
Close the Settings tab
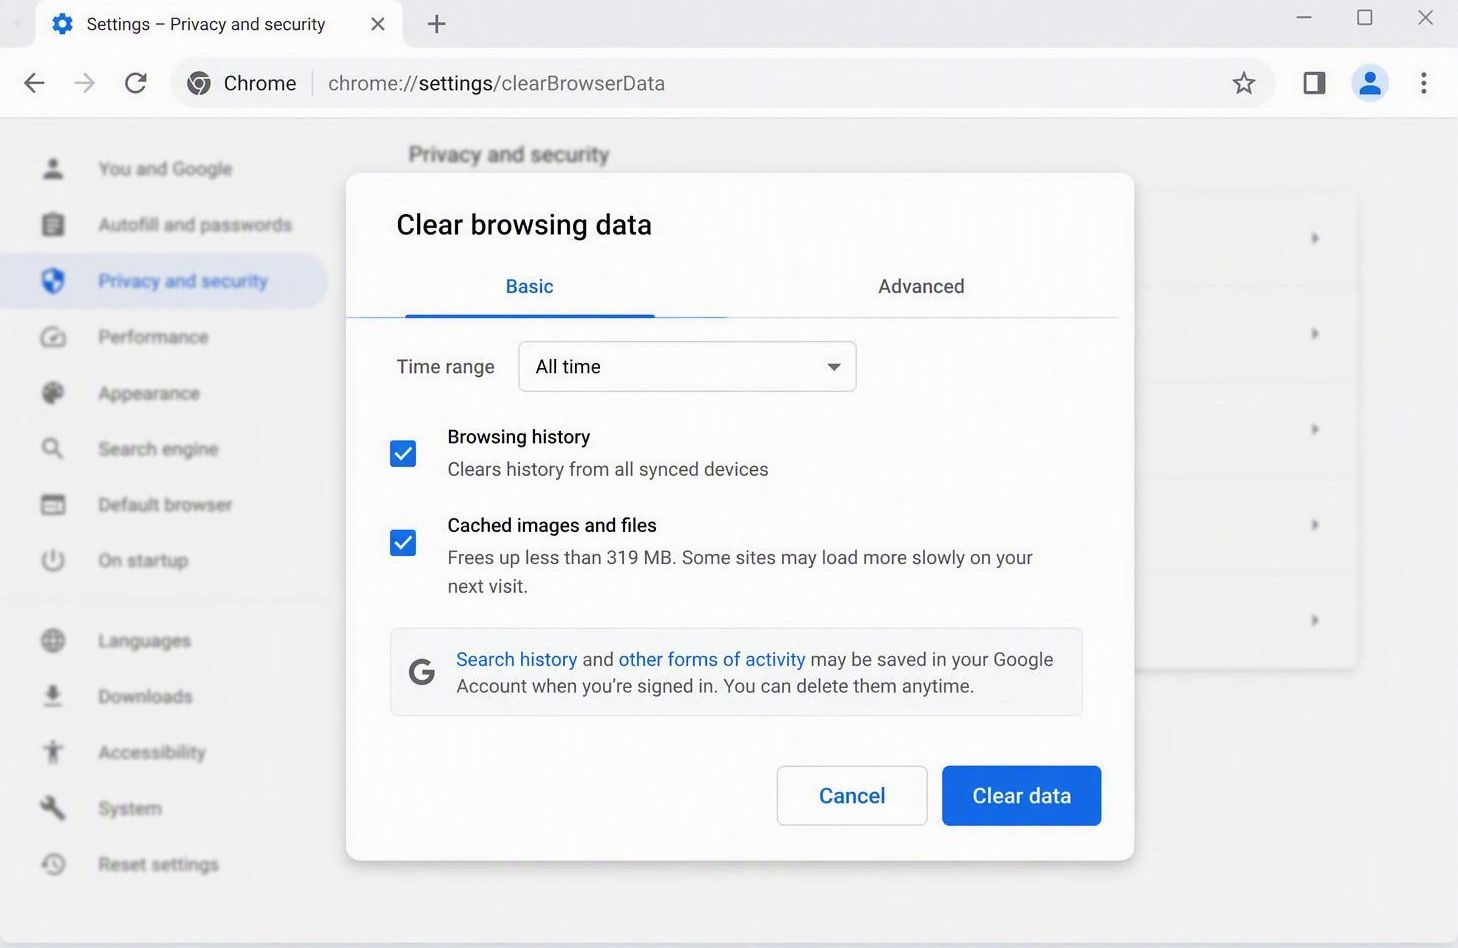pyautogui.click(x=377, y=24)
